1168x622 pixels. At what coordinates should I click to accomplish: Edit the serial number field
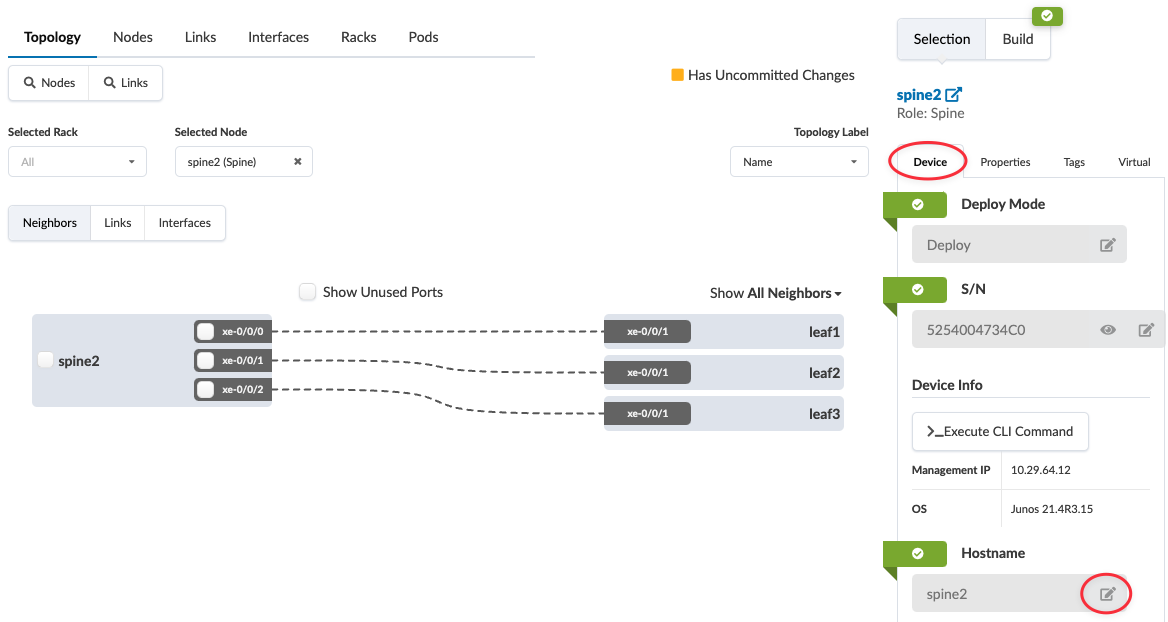point(1146,330)
